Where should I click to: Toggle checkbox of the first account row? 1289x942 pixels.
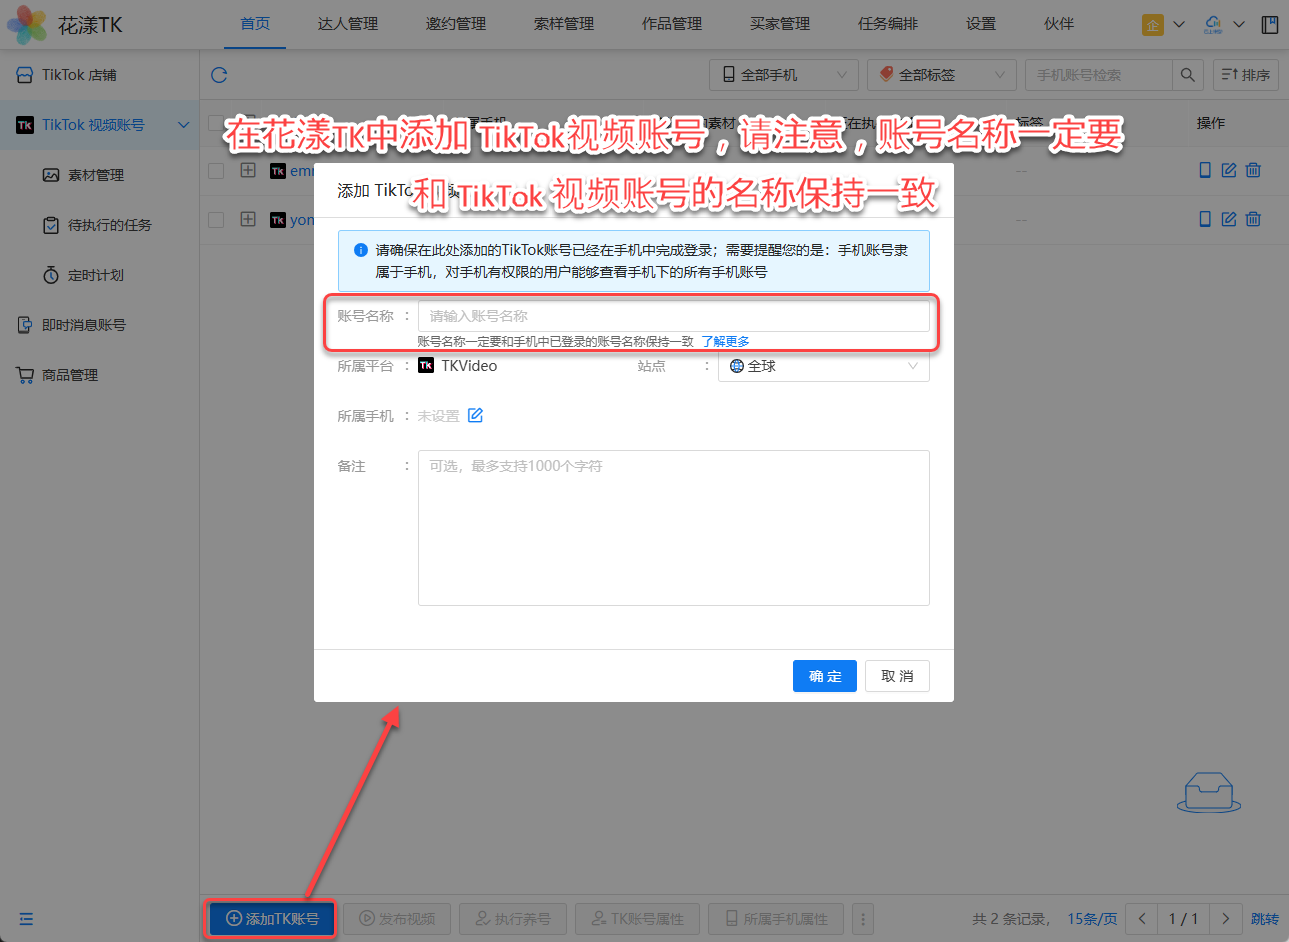pos(216,171)
